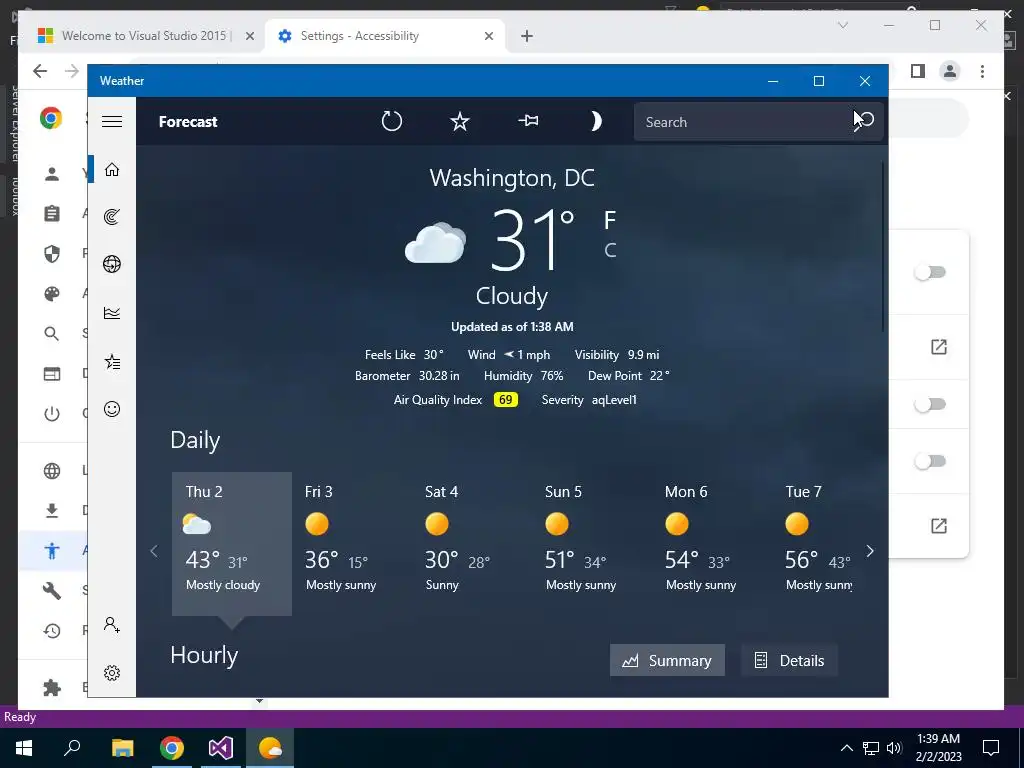The image size is (1024, 768).
Task: Pin the forecast to Start
Action: pyautogui.click(x=528, y=121)
